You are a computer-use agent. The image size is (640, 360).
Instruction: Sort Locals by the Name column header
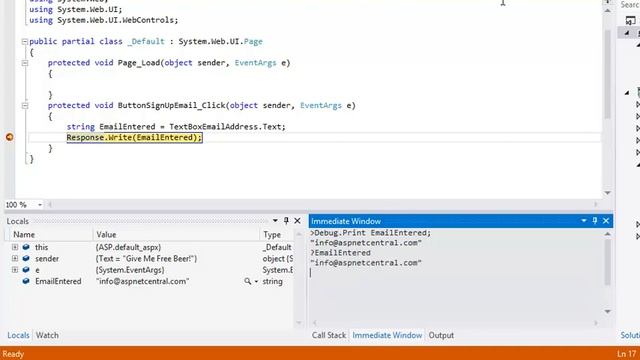tap(51, 235)
